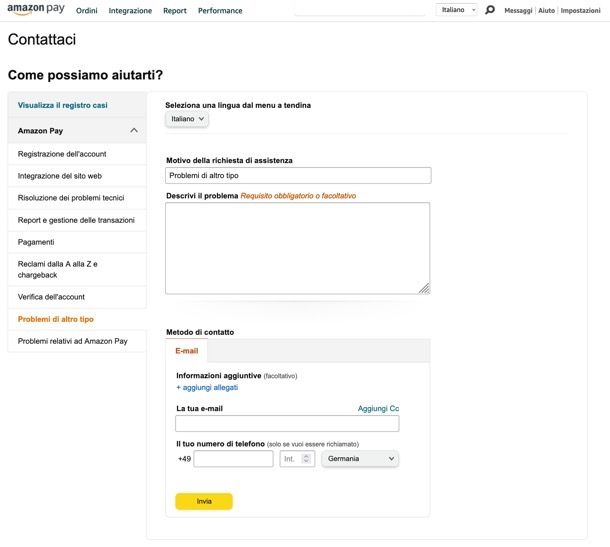Open the Ordini menu
Viewport: 610px width, 547px height.
[87, 11]
